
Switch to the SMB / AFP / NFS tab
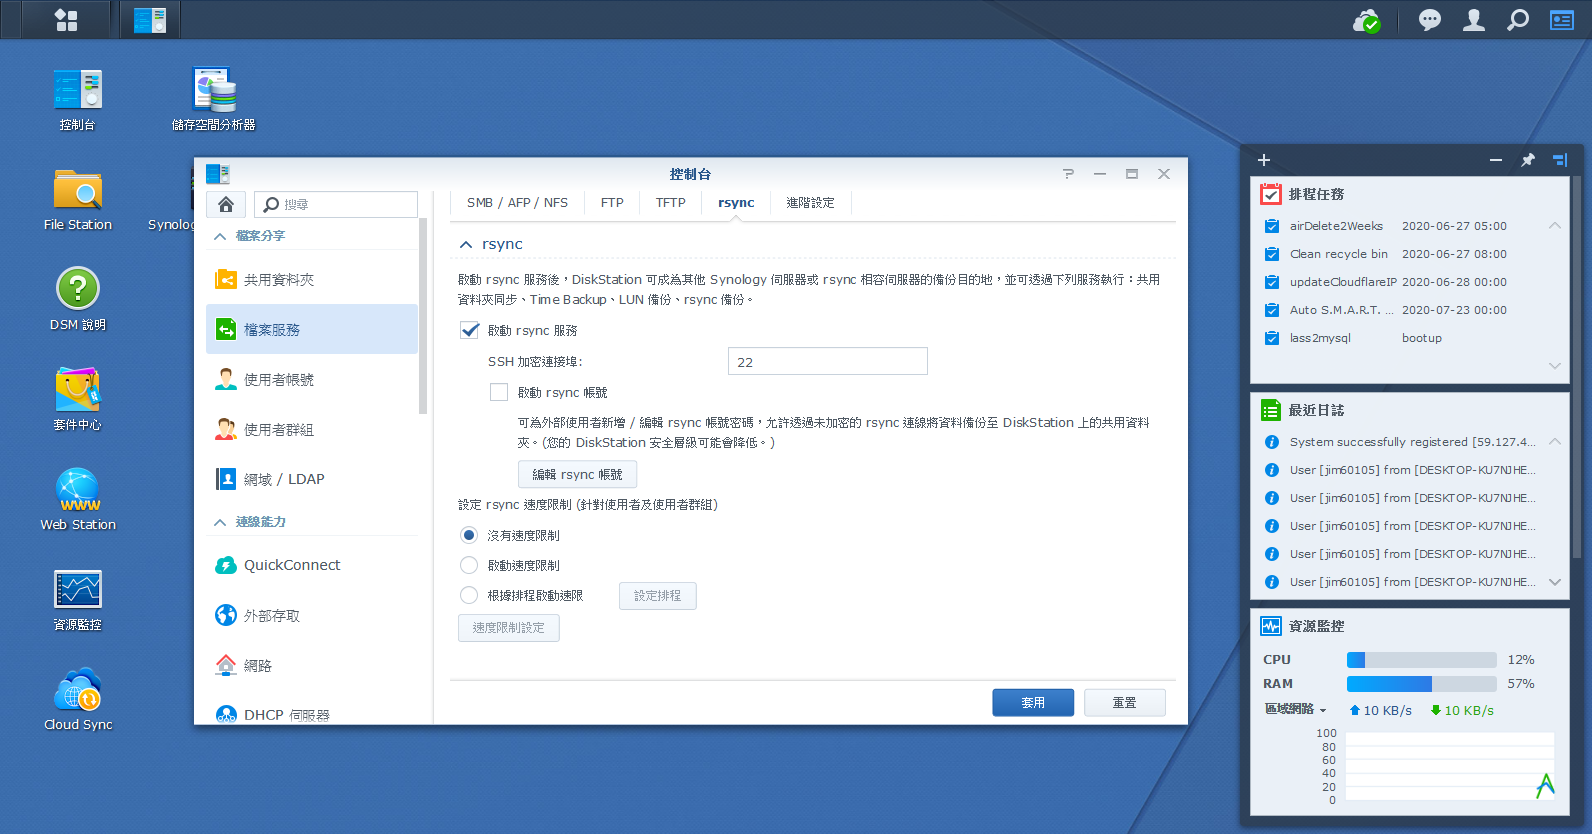coord(517,203)
